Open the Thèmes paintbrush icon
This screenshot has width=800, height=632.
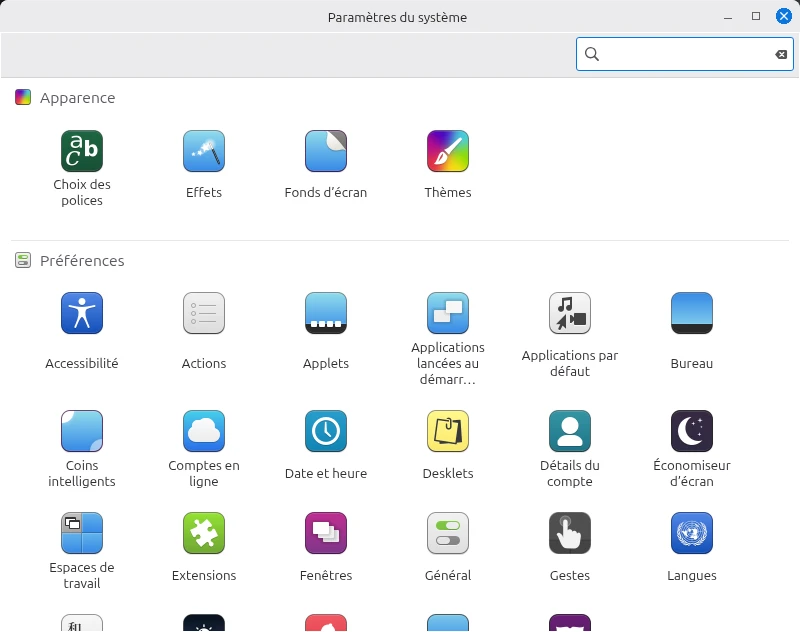tap(447, 151)
